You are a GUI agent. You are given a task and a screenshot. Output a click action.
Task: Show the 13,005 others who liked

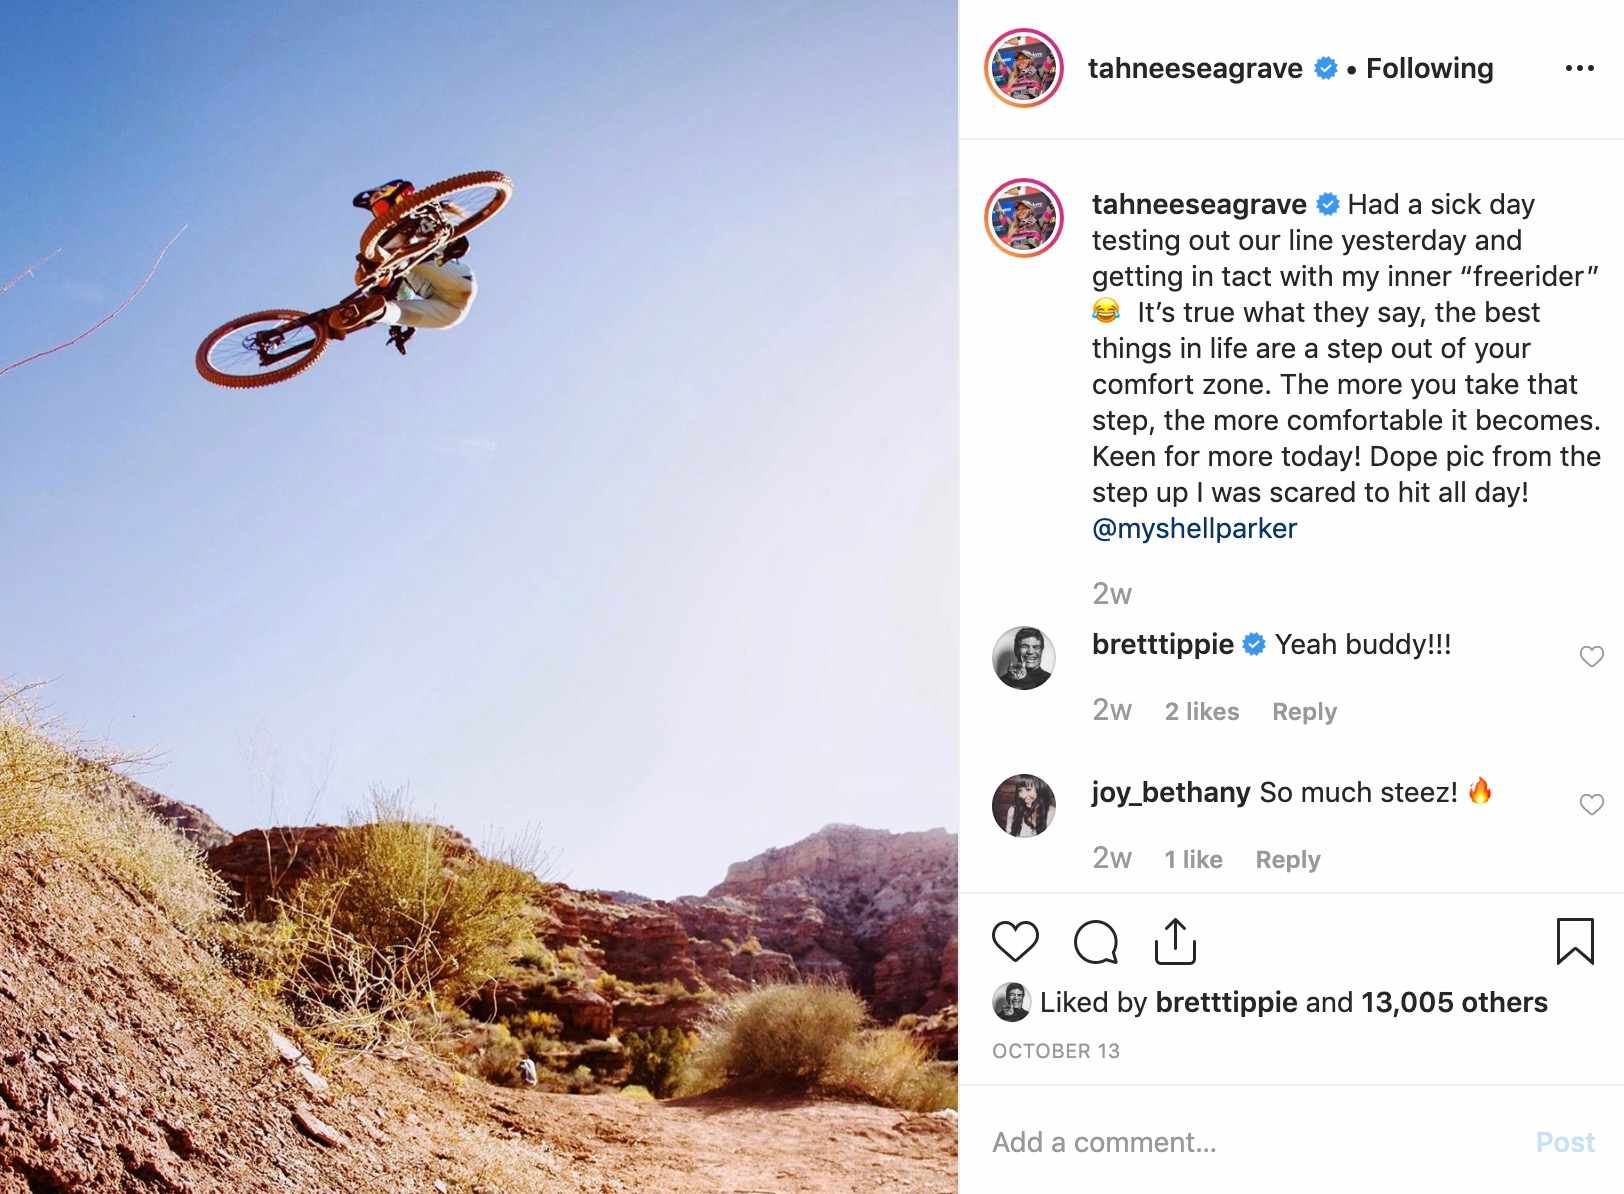pyautogui.click(x=1454, y=1002)
